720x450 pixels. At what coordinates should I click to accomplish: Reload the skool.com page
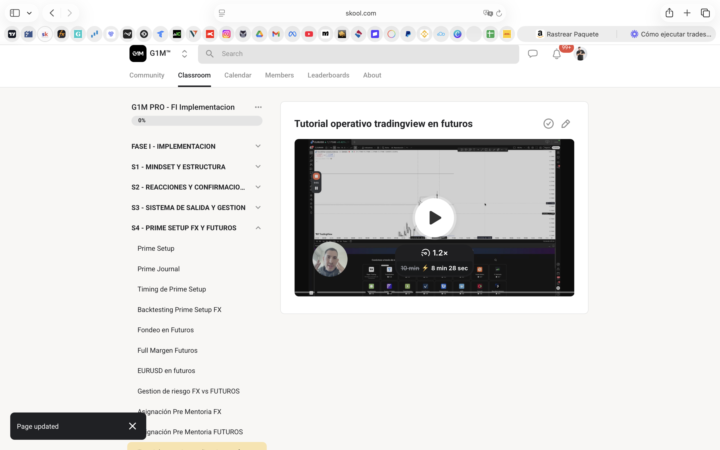tap(499, 13)
